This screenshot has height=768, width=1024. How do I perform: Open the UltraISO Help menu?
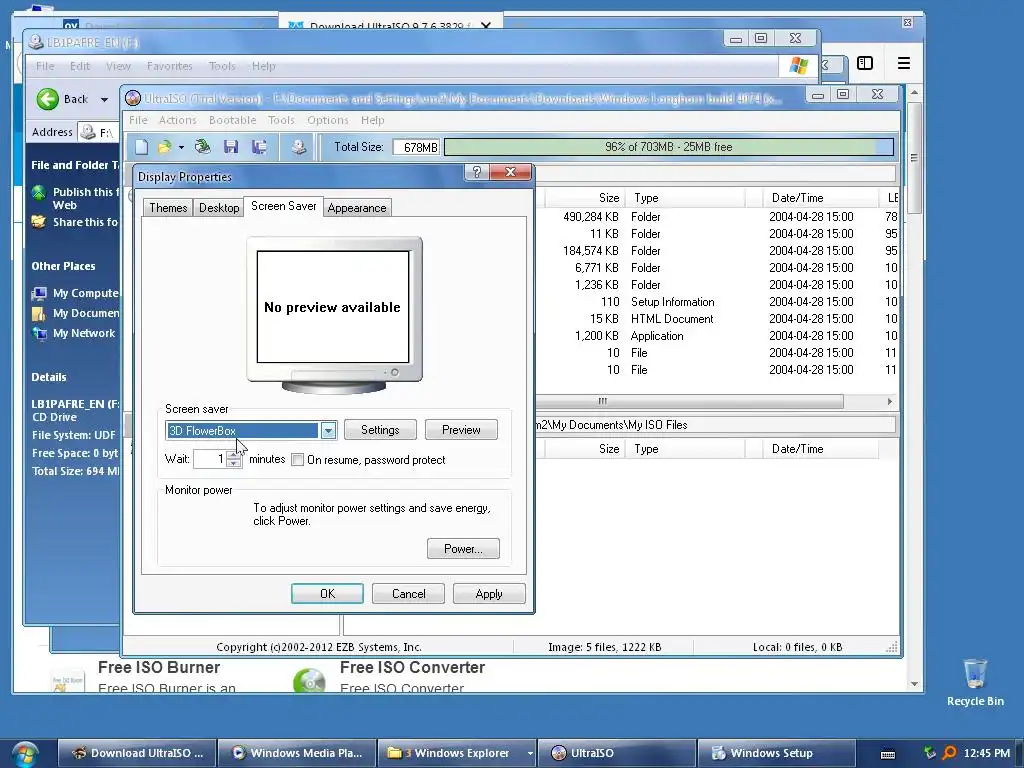coord(373,120)
